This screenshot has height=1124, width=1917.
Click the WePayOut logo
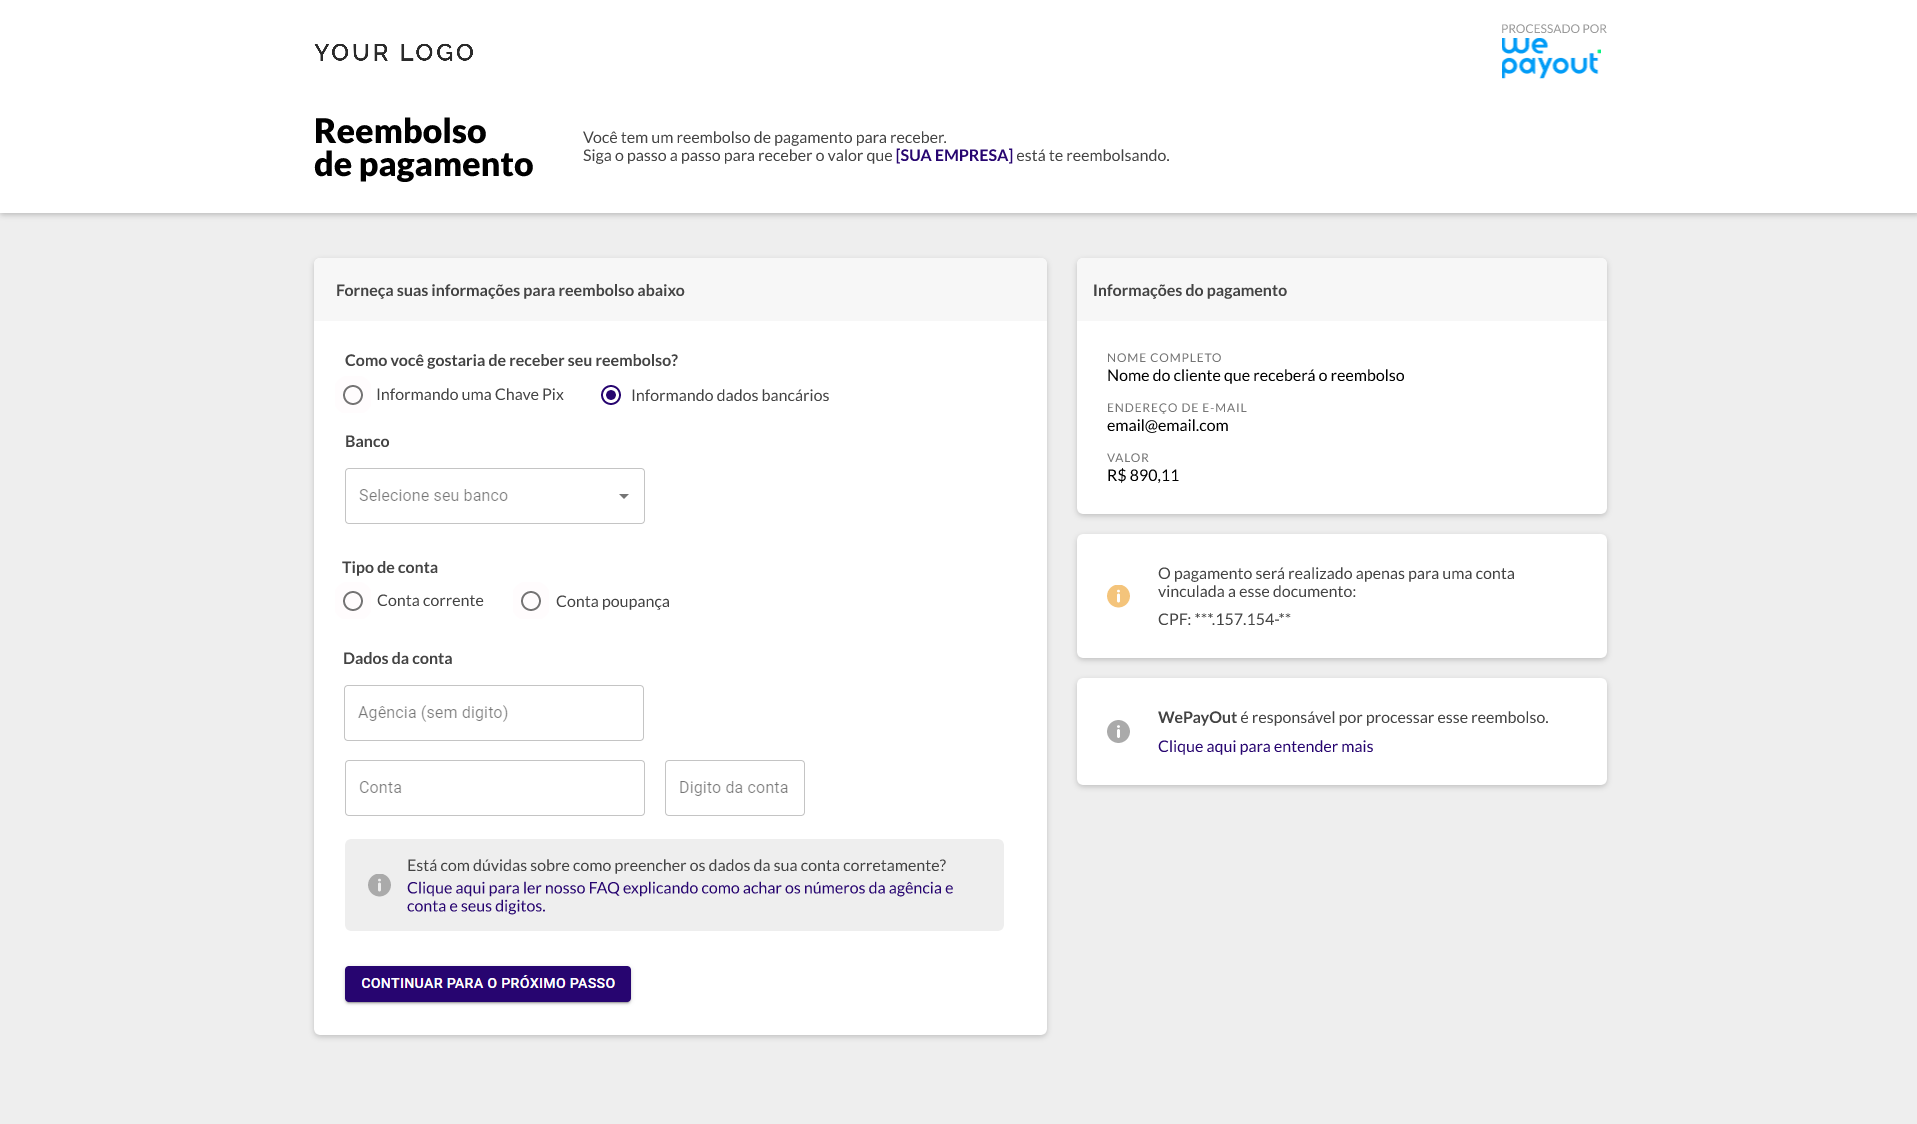click(1551, 58)
